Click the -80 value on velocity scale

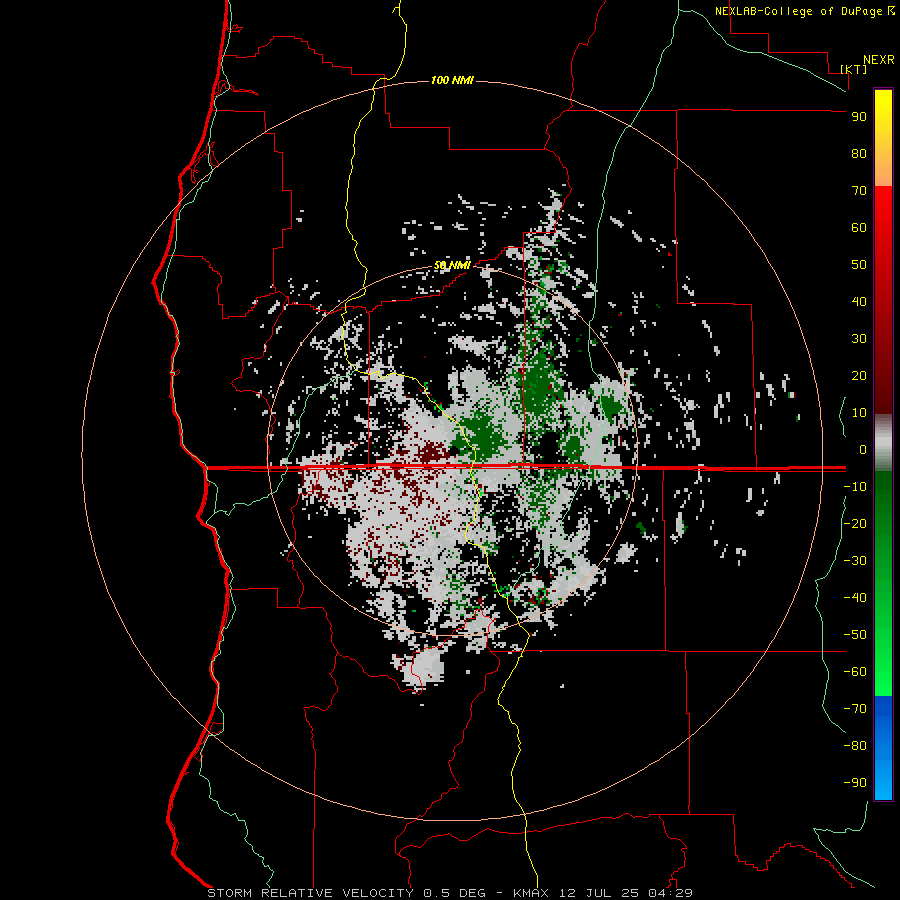[855, 746]
